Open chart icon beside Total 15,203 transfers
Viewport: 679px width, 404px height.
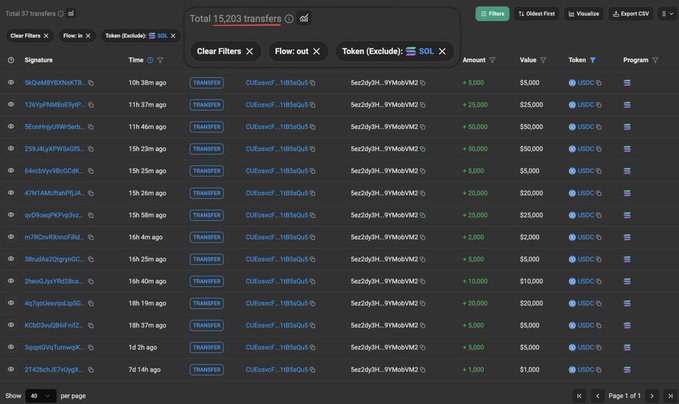(x=304, y=18)
